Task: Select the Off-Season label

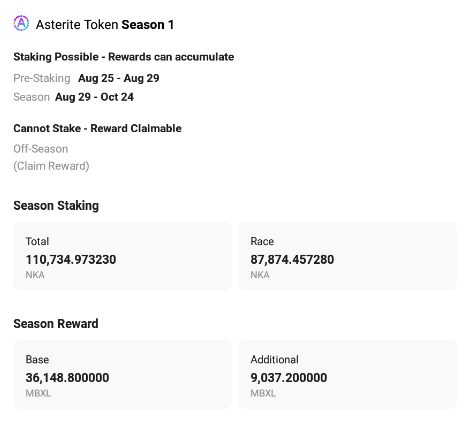Action: tap(41, 149)
